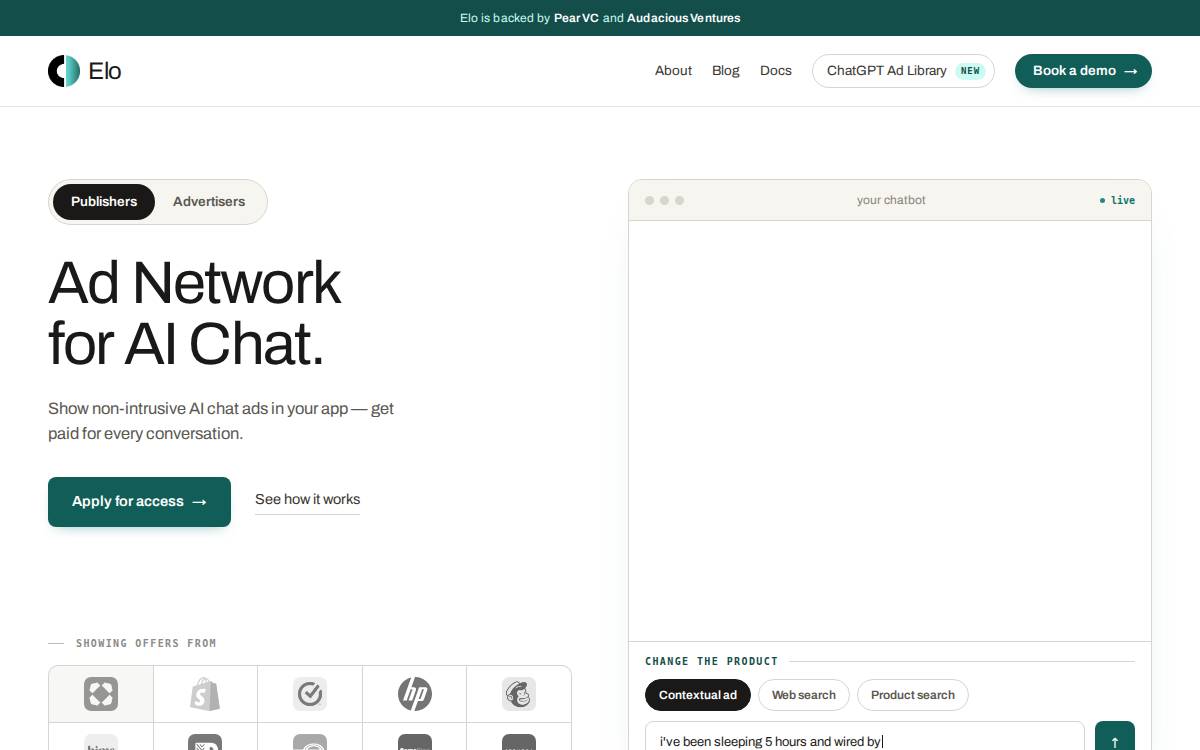Open the Docs link
The width and height of the screenshot is (1200, 750).
(x=776, y=71)
